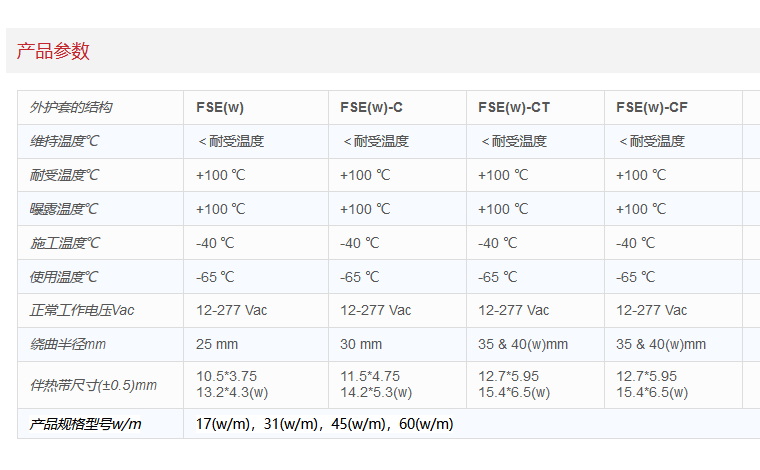Click the 维持温度℃ row label
The image size is (760, 470).
(x=64, y=141)
